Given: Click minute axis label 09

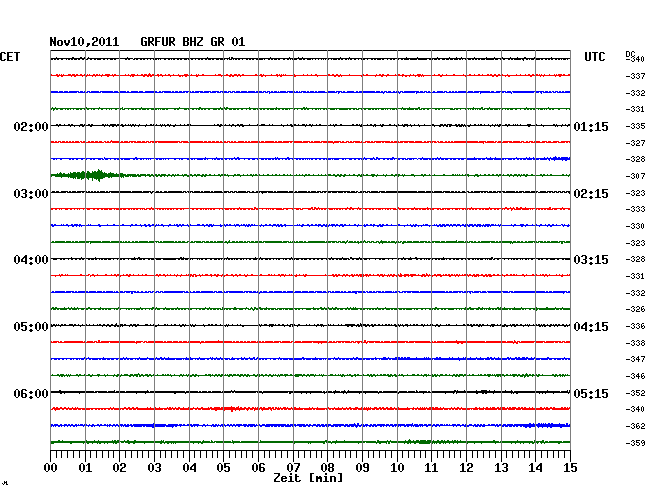Looking at the screenshot, I should pos(362,468).
